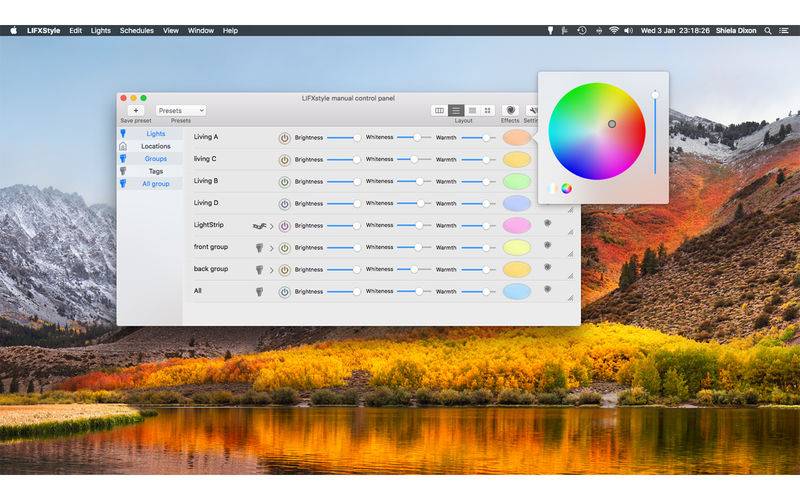The image size is (800, 500).
Task: Select the compact rows layout icon
Action: 472,110
